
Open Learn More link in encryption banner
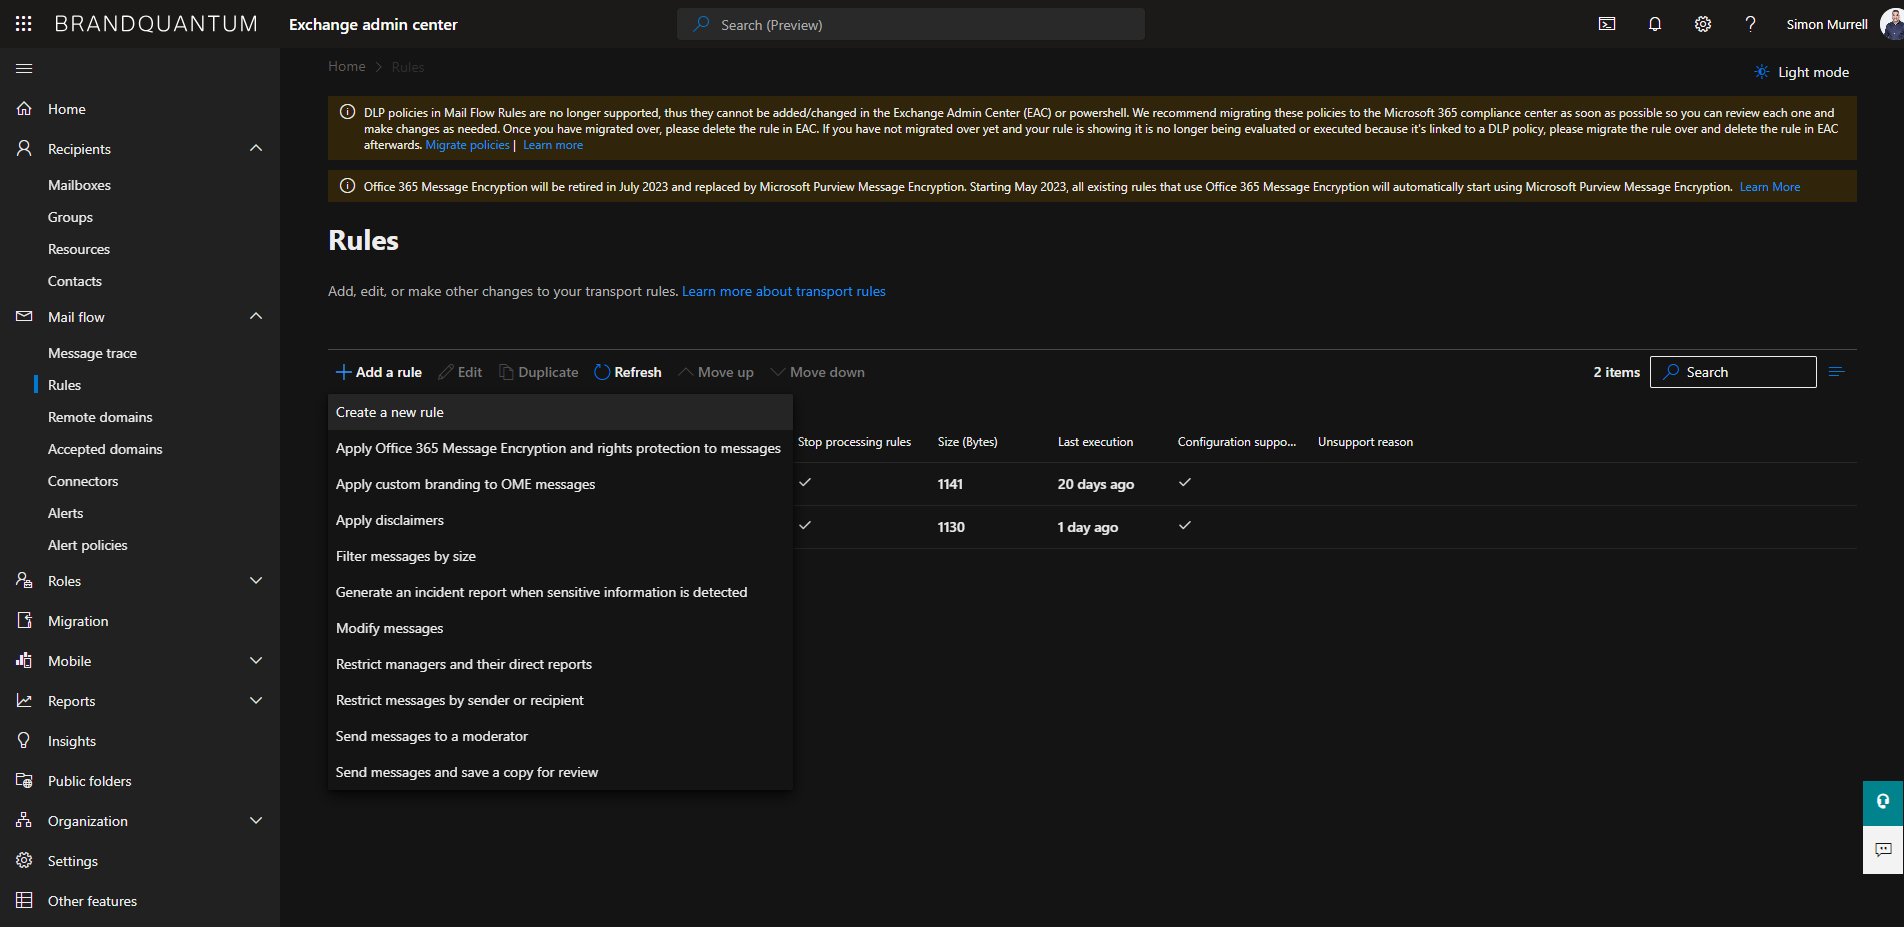(1770, 187)
